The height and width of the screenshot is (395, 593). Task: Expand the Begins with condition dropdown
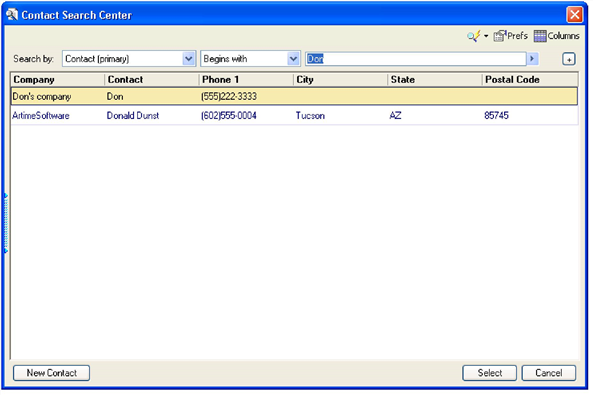click(x=293, y=59)
